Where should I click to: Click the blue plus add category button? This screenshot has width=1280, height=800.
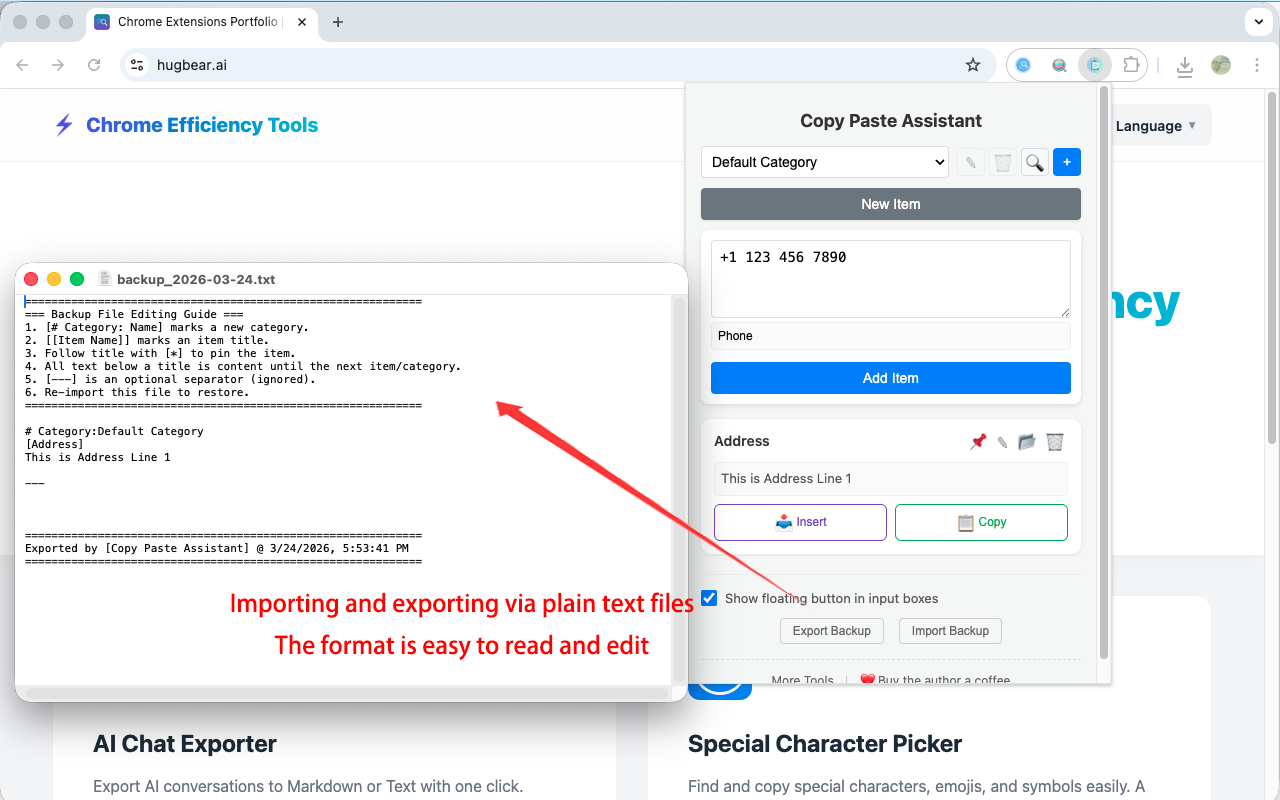[x=1067, y=162]
